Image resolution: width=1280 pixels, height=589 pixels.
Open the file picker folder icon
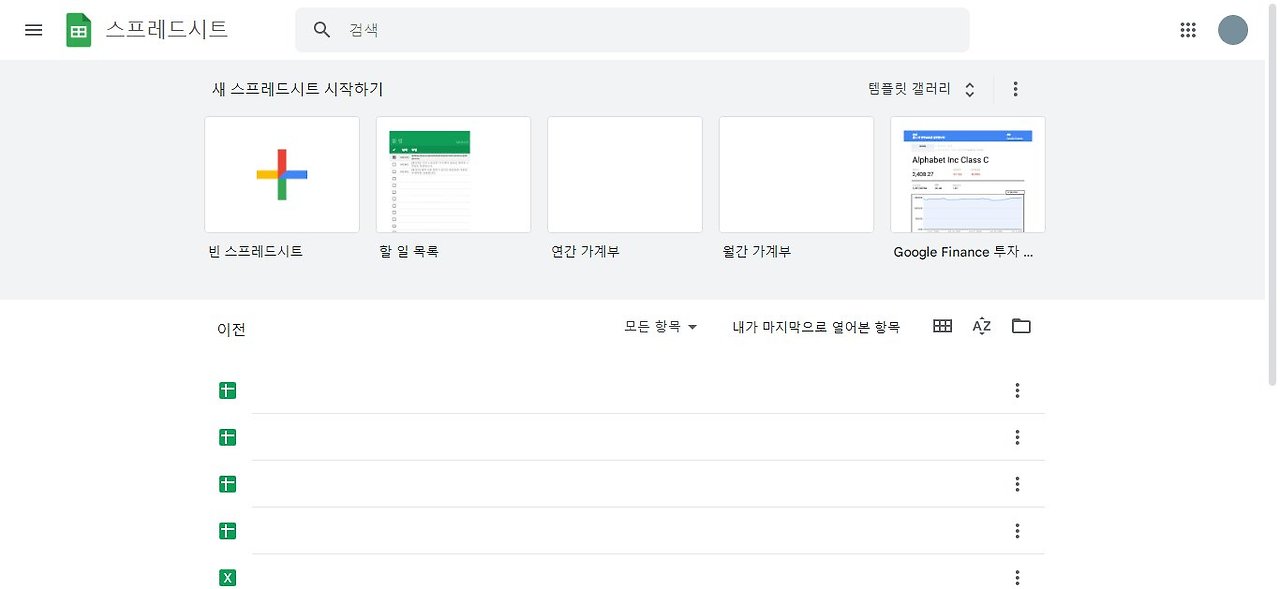pos(1021,326)
